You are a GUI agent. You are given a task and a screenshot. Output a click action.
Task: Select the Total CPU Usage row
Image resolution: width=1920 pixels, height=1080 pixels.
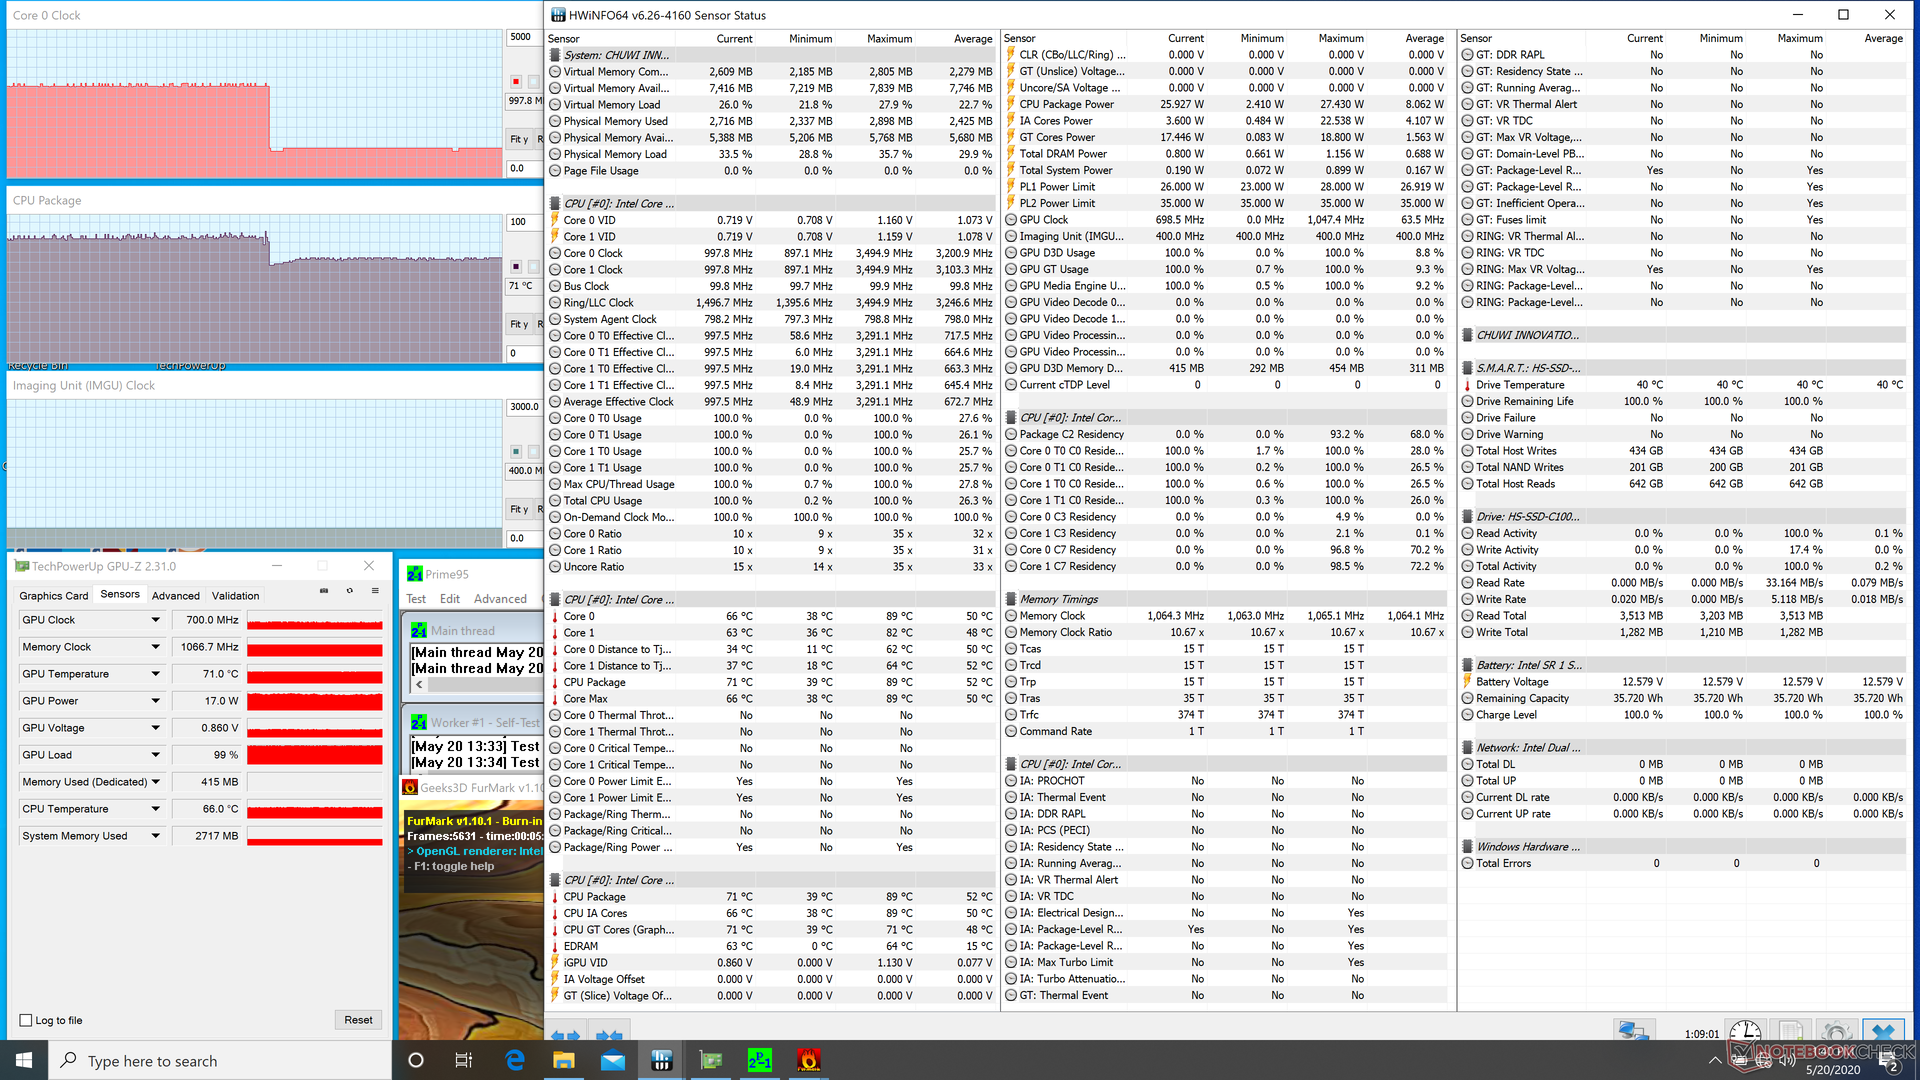pyautogui.click(x=771, y=501)
